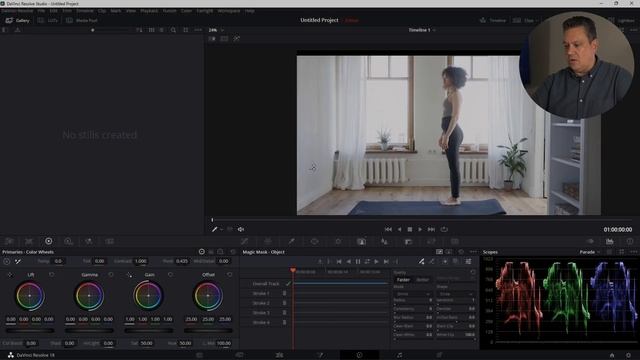Open the HDR palette icon
The height and width of the screenshot is (360, 640).
pyautogui.click(x=68, y=241)
